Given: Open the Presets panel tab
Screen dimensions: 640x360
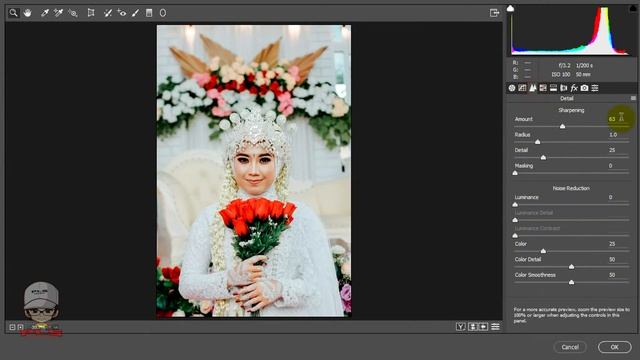Looking at the screenshot, I should (595, 88).
